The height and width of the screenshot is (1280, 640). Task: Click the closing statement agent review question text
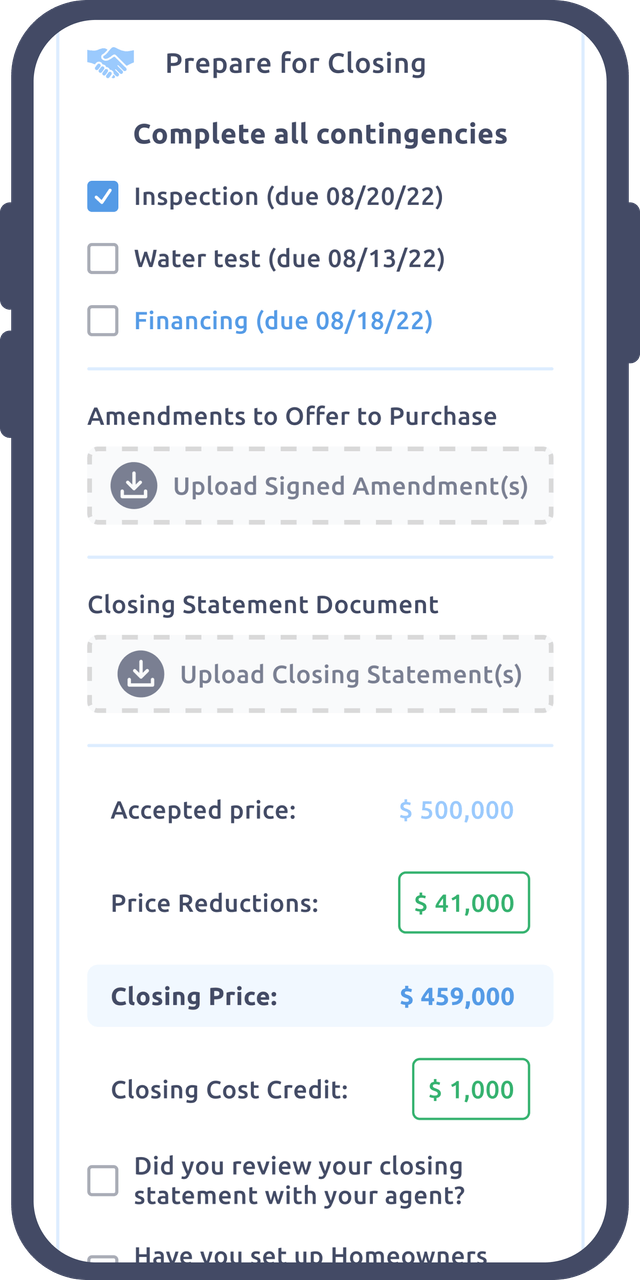click(300, 1181)
